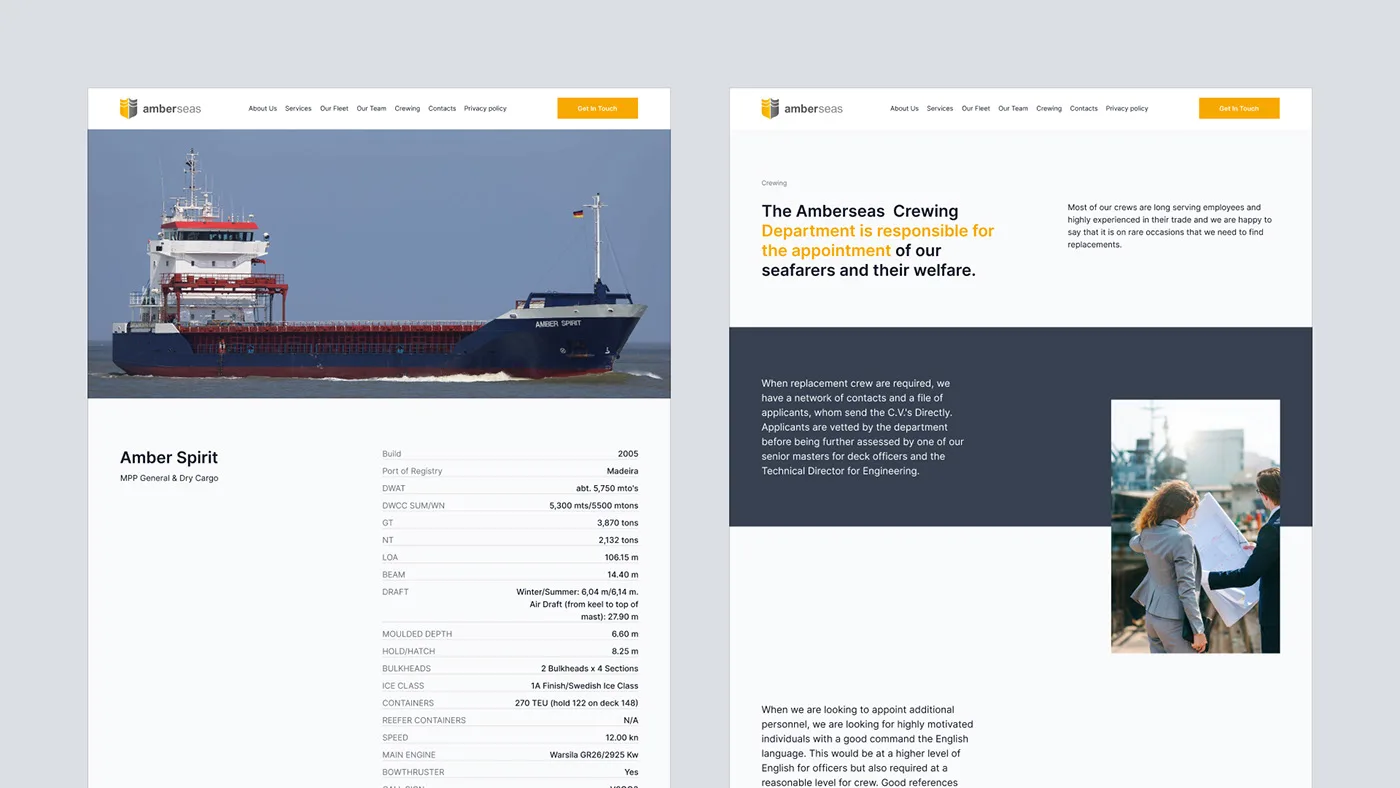Click '2 Bulkheads x 4 Sections' value
Screen dimensions: 1400x788
pos(590,669)
